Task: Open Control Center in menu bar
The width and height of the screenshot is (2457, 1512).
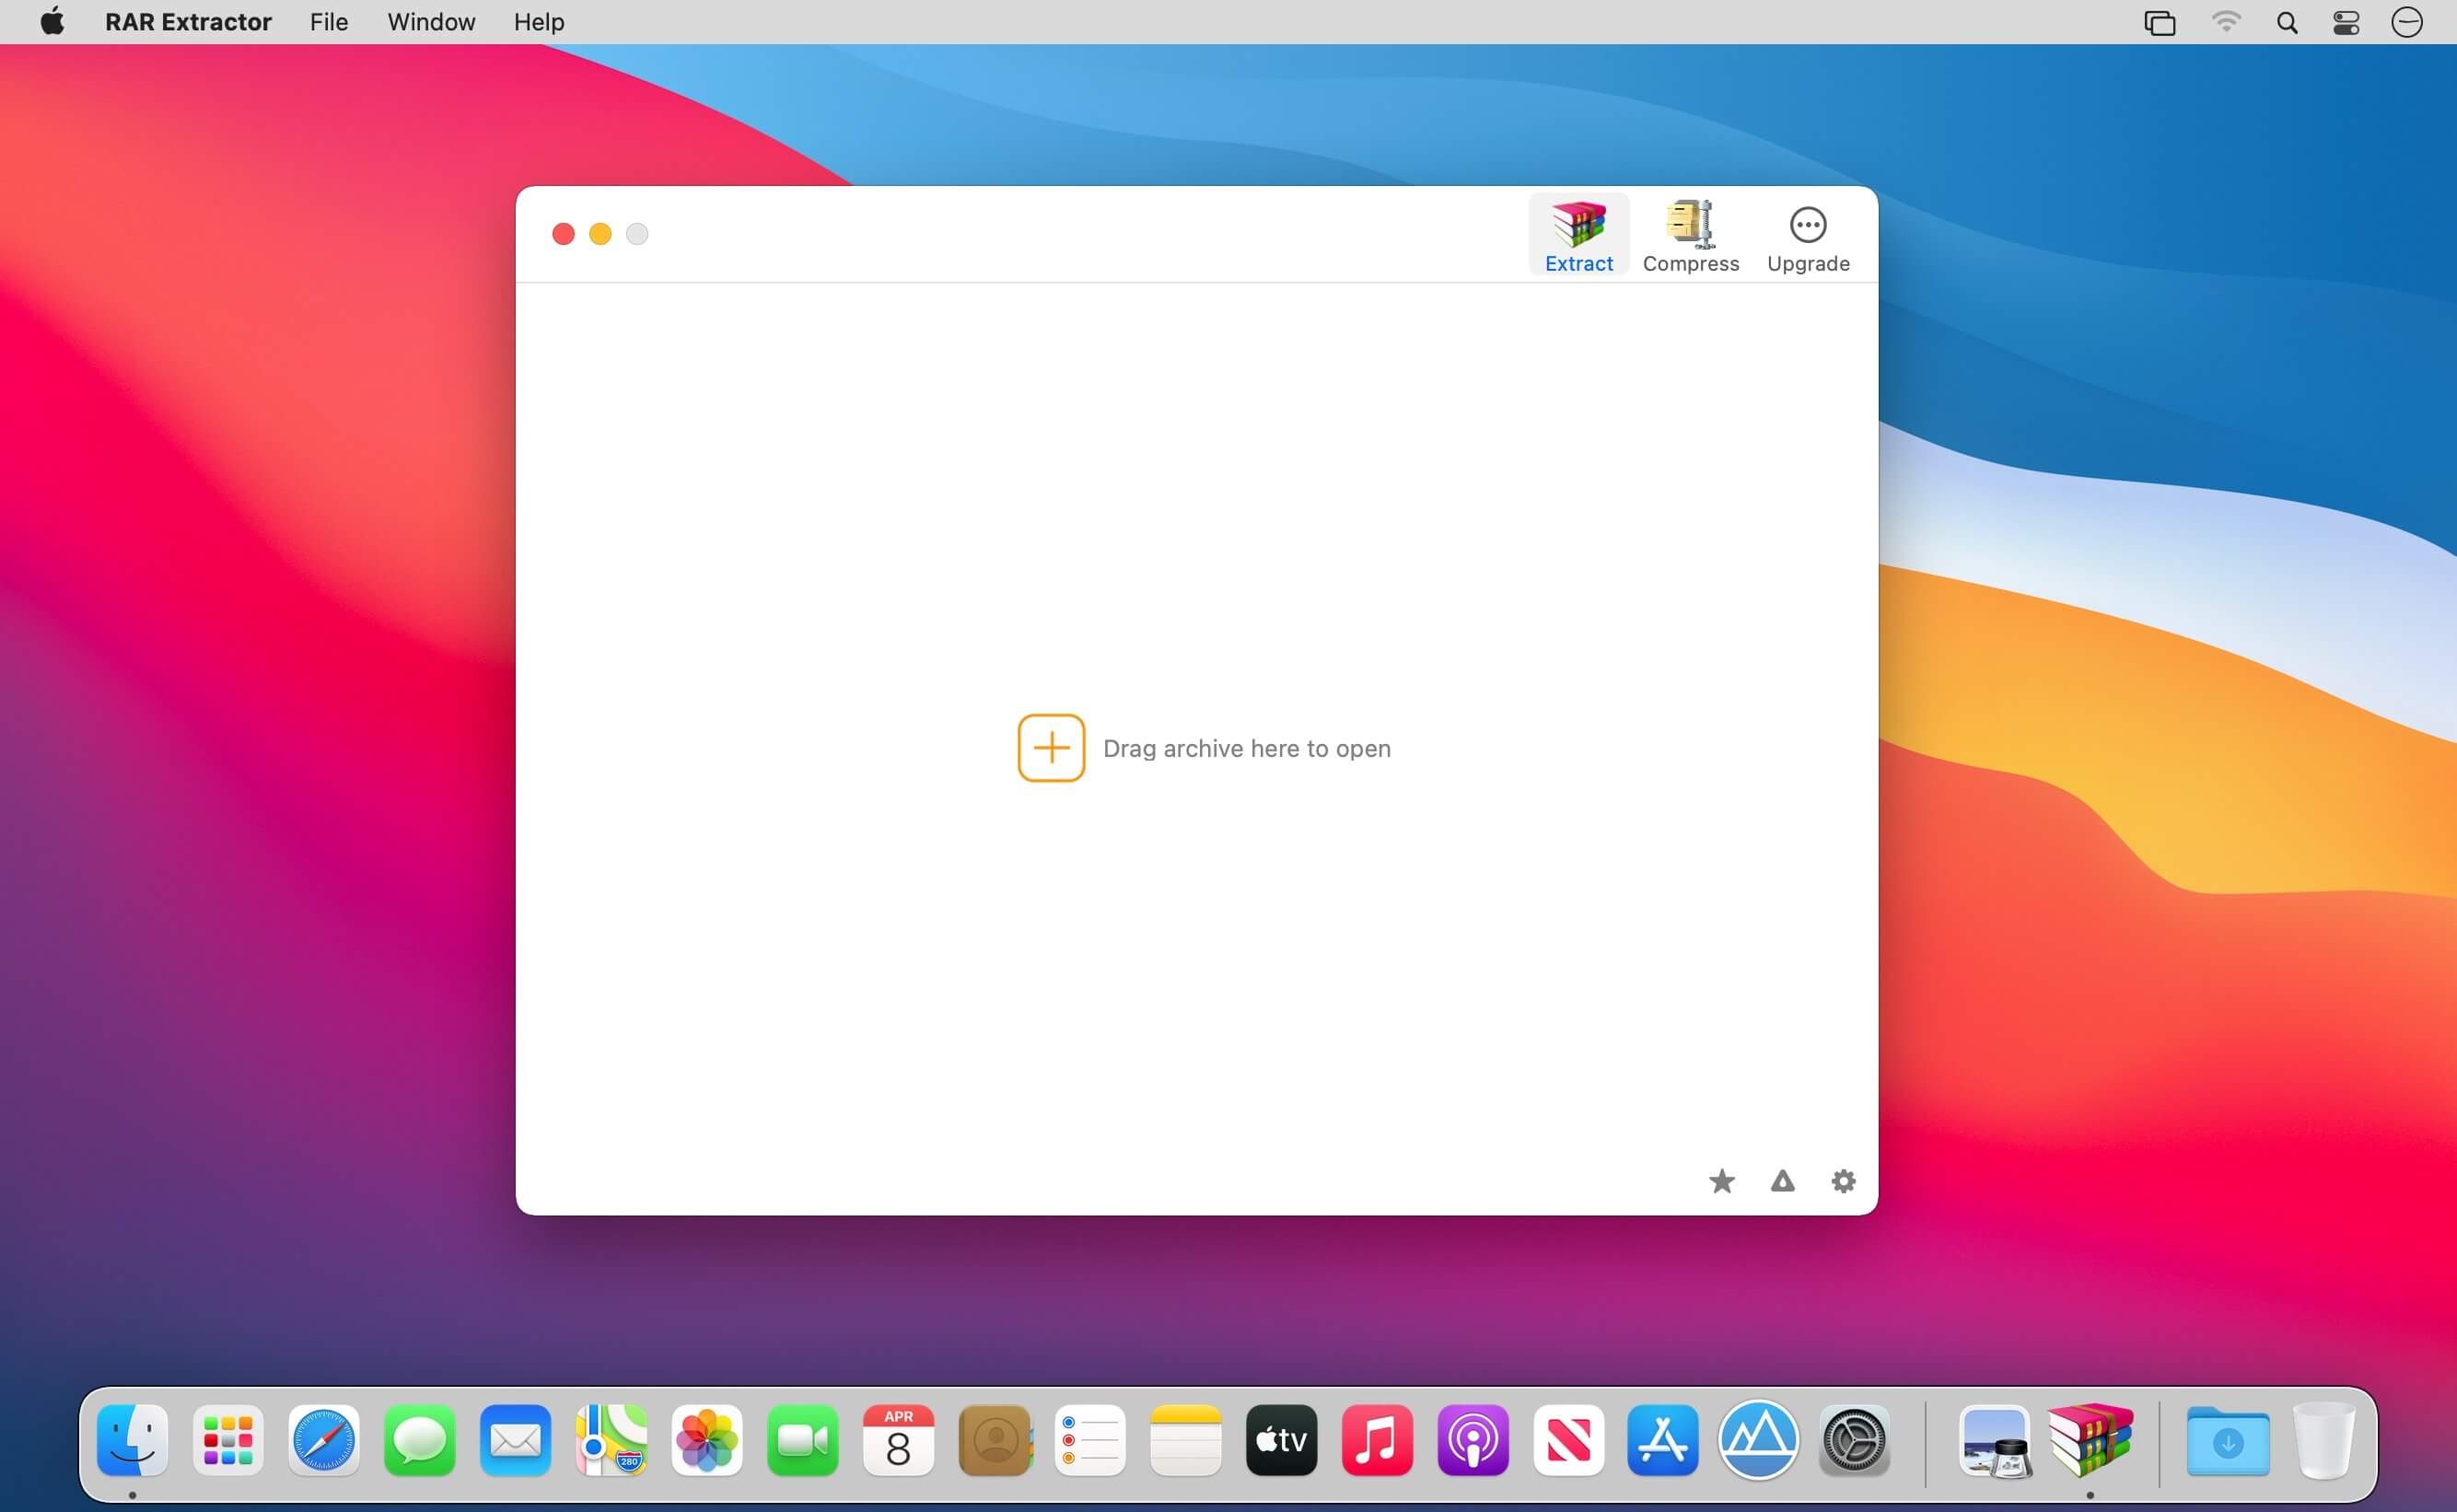Action: tap(2346, 22)
